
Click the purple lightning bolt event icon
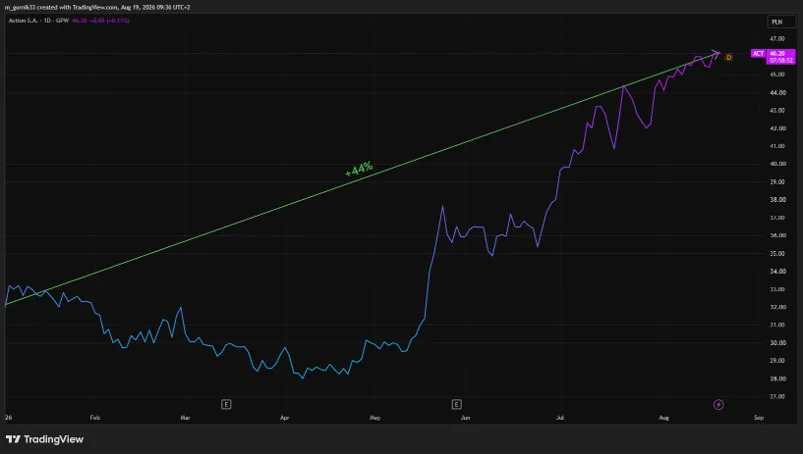[x=719, y=404]
